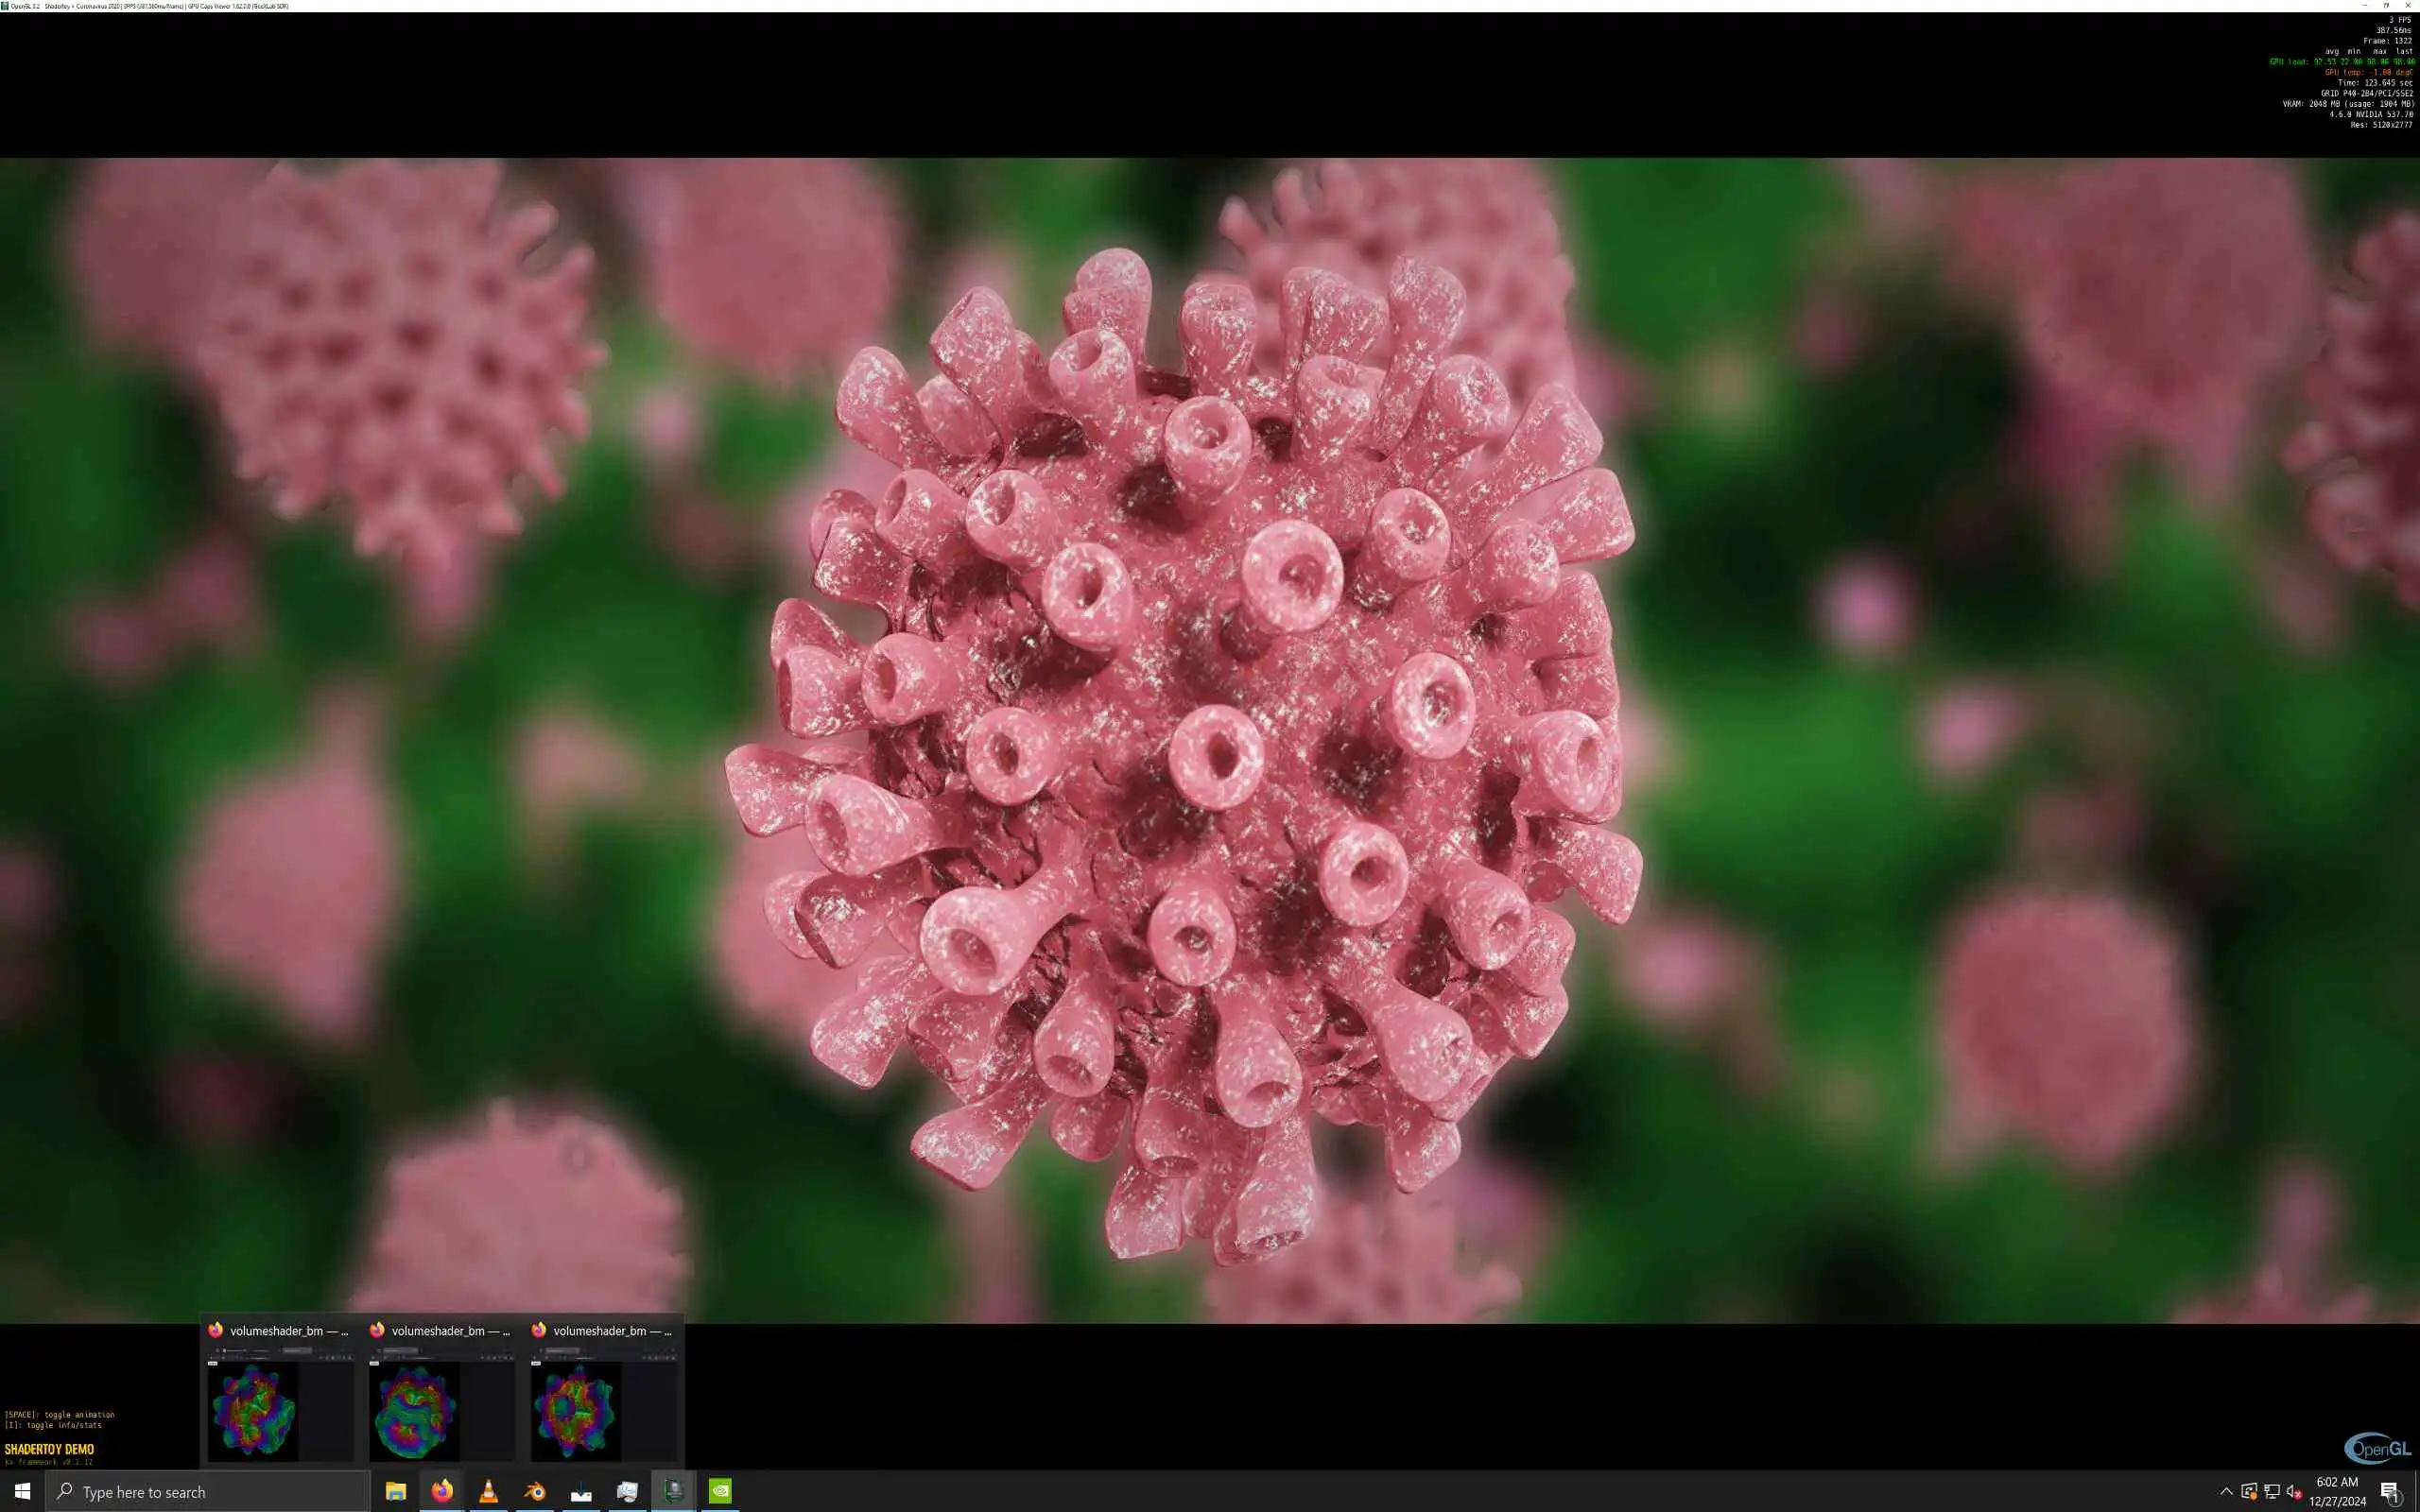2420x1512 pixels.
Task: Click the white download-tray taskbar icon
Action: (x=581, y=1492)
